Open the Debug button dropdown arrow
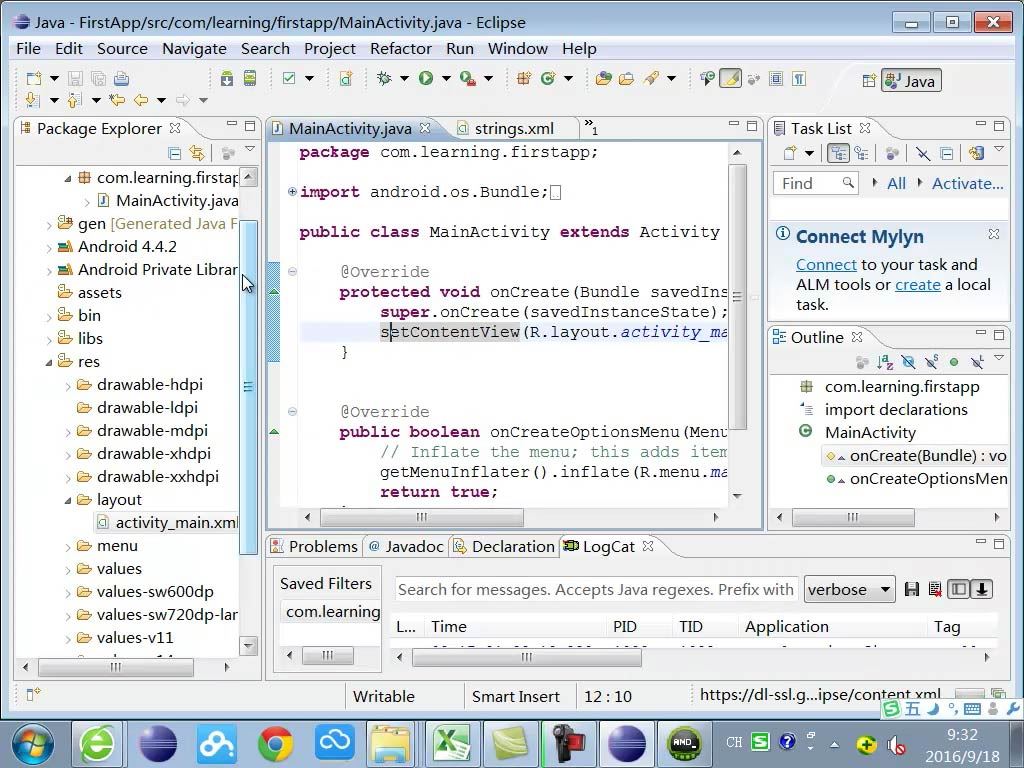Image resolution: width=1024 pixels, height=768 pixels. pyautogui.click(x=404, y=79)
